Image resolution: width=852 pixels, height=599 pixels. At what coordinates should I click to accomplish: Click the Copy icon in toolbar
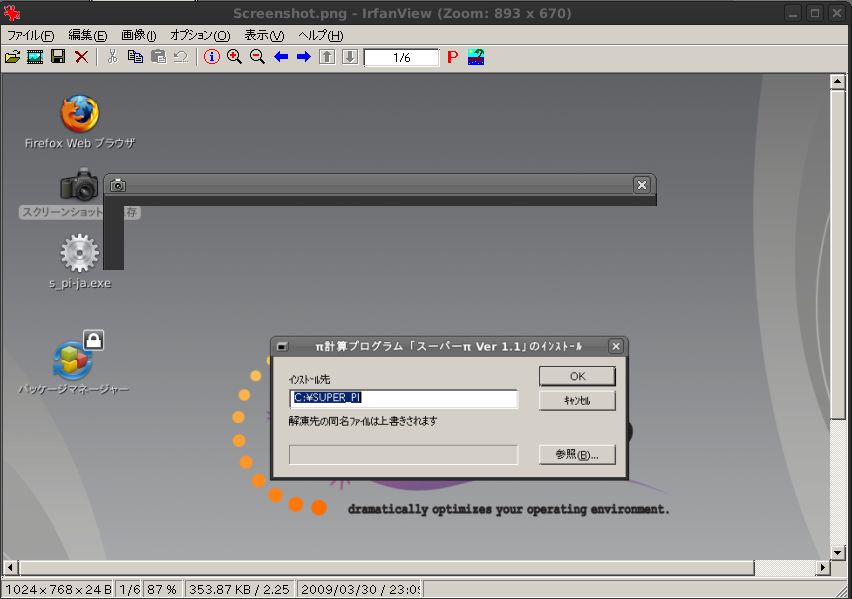[135, 57]
